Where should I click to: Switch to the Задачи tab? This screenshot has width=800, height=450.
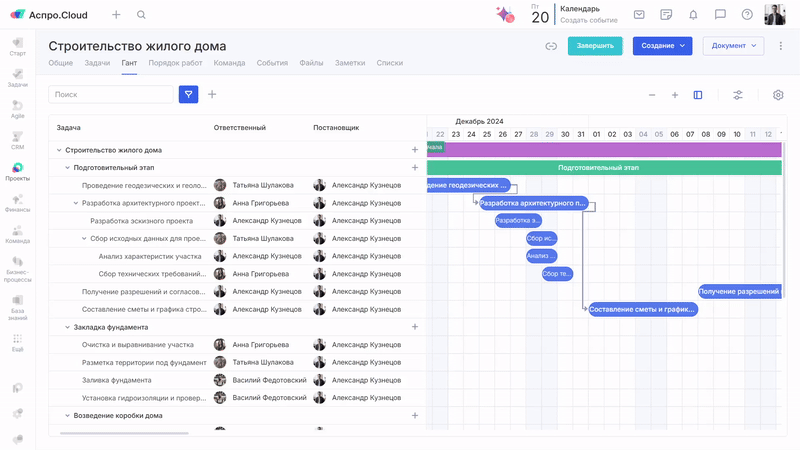tap(97, 63)
